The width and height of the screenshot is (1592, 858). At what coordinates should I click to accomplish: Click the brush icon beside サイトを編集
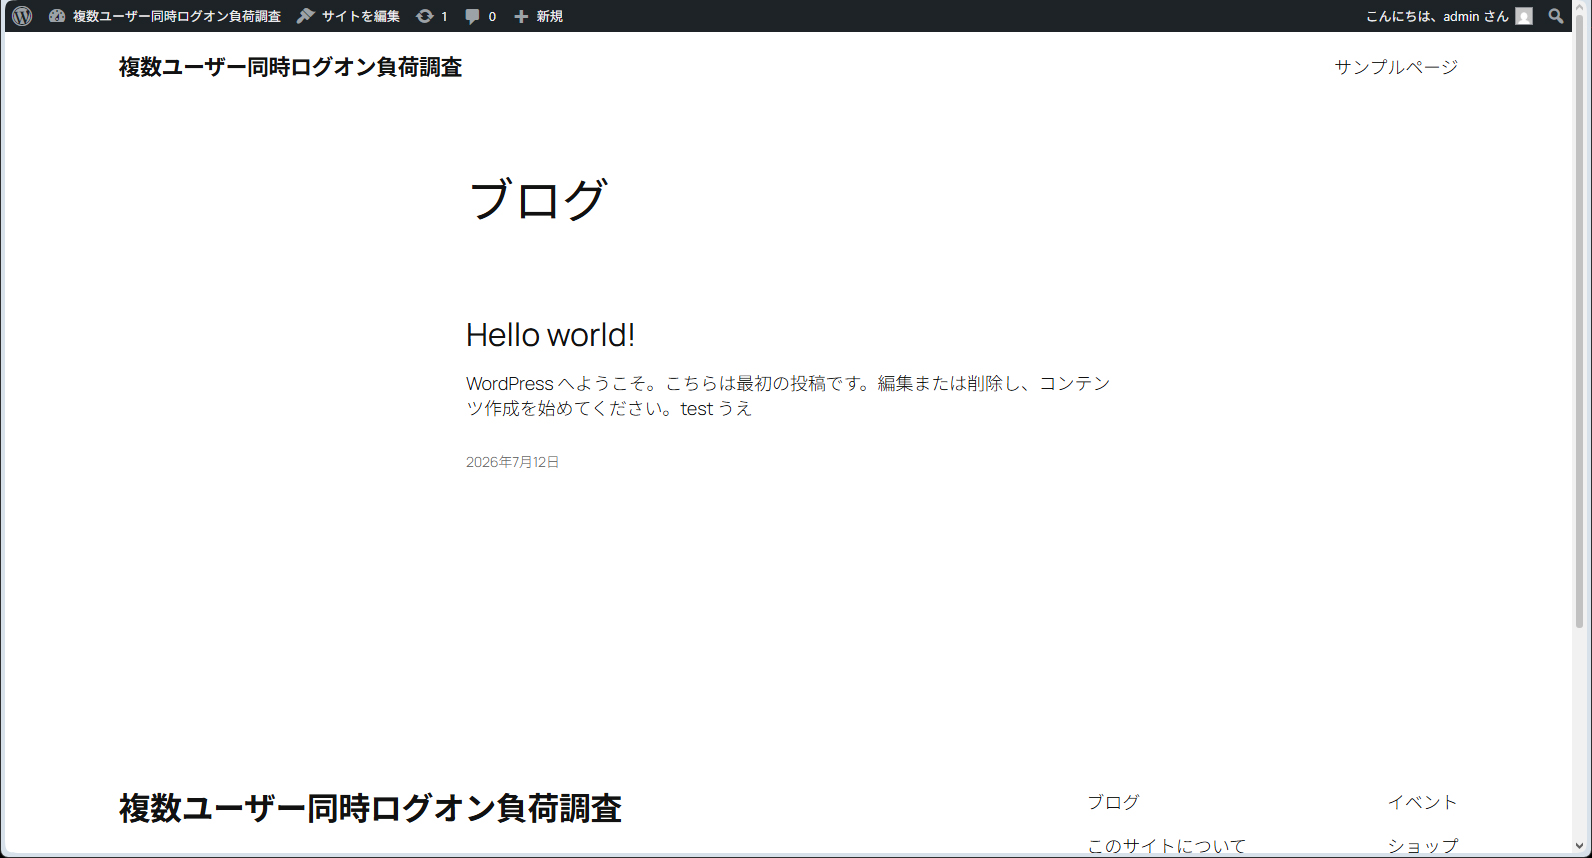pos(306,16)
